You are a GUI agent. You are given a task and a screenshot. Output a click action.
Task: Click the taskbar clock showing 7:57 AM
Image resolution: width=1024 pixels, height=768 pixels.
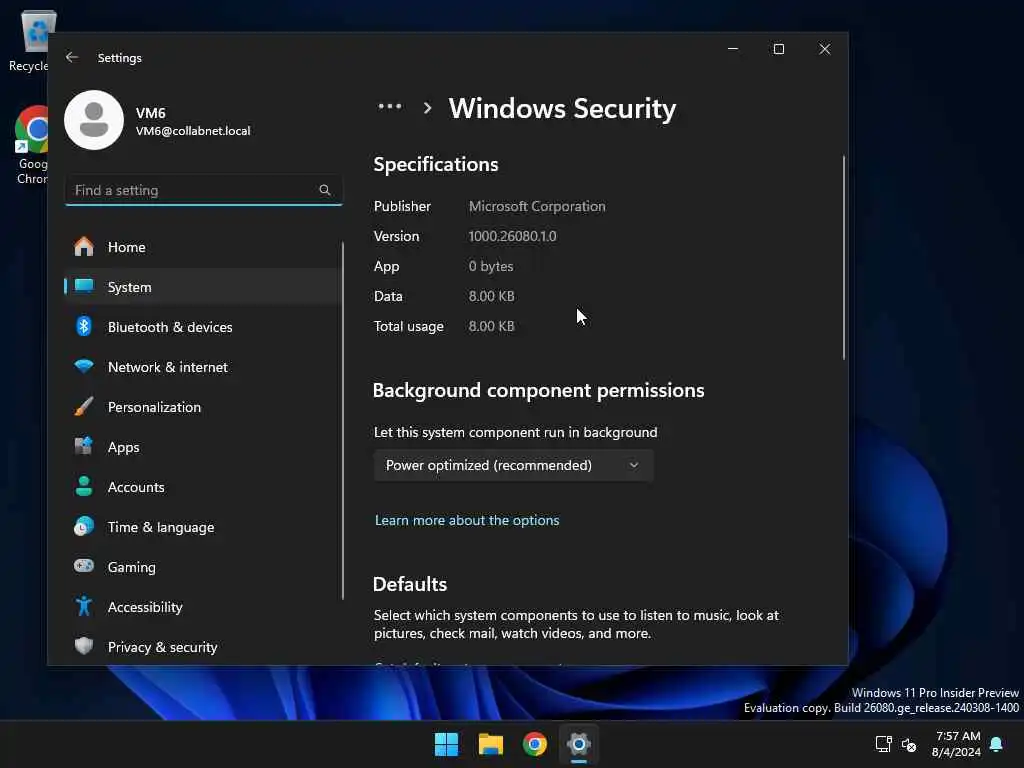(x=957, y=744)
